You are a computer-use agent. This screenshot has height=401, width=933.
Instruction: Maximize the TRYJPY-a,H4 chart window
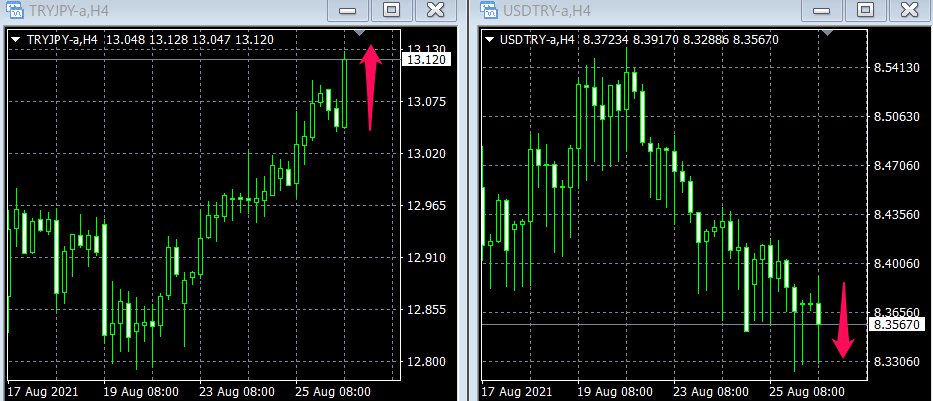pos(392,10)
